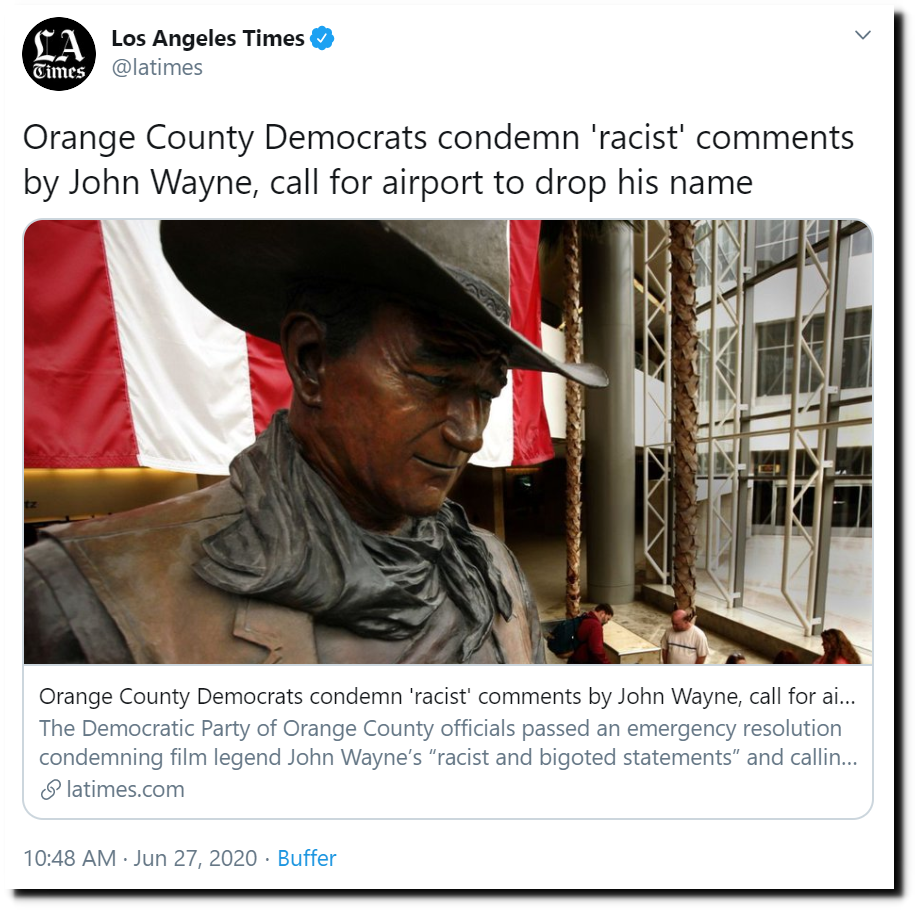
Task: Follow the latimes.com domain link
Action: coord(125,789)
